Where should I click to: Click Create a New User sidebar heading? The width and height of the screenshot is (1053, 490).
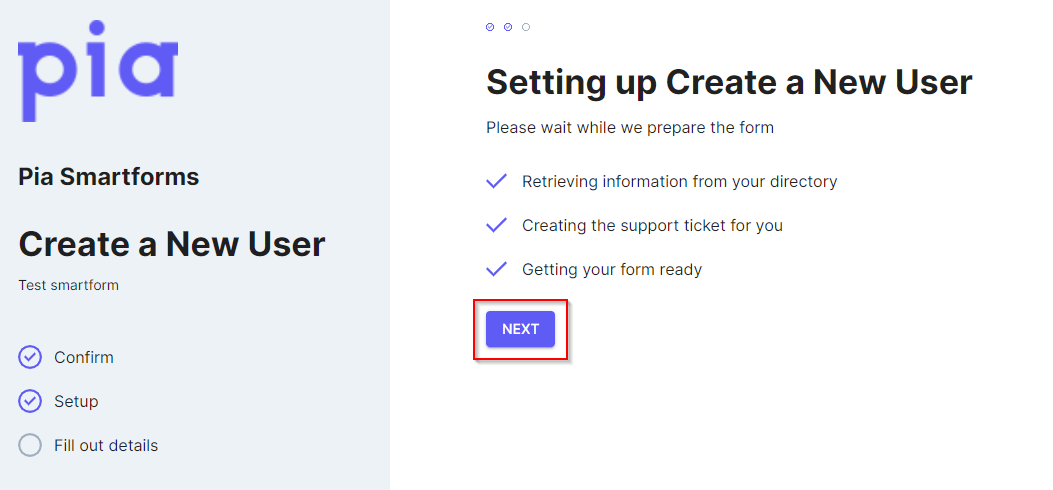(172, 244)
